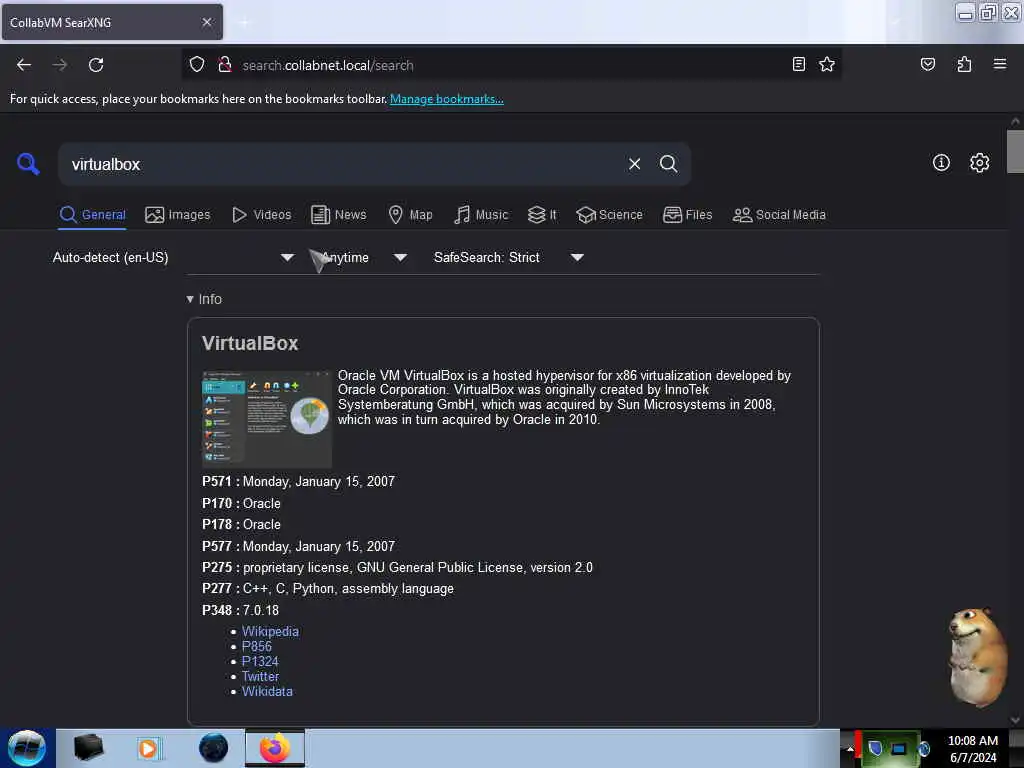The image size is (1024, 768).
Task: Click the insecure connection lock icon
Action: 225,65
